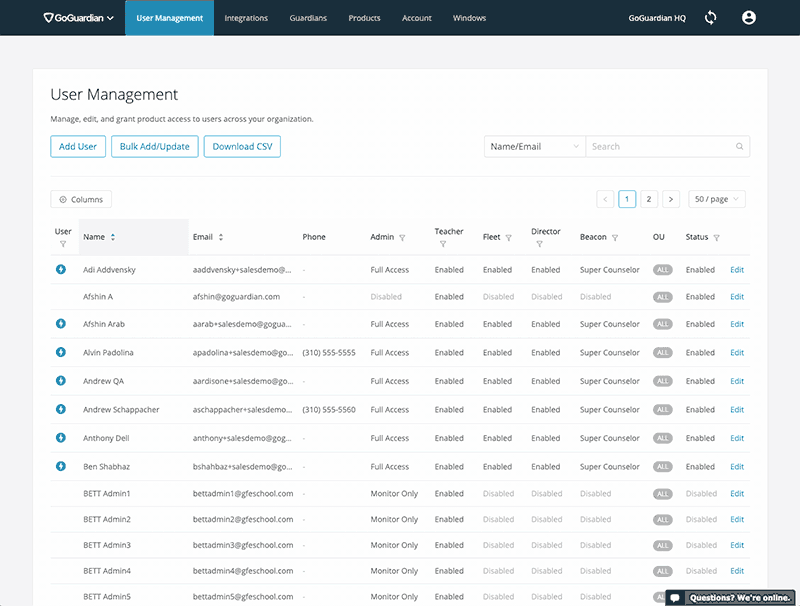Click ALL OU badge for Afshin A
The height and width of the screenshot is (606, 800).
662,297
